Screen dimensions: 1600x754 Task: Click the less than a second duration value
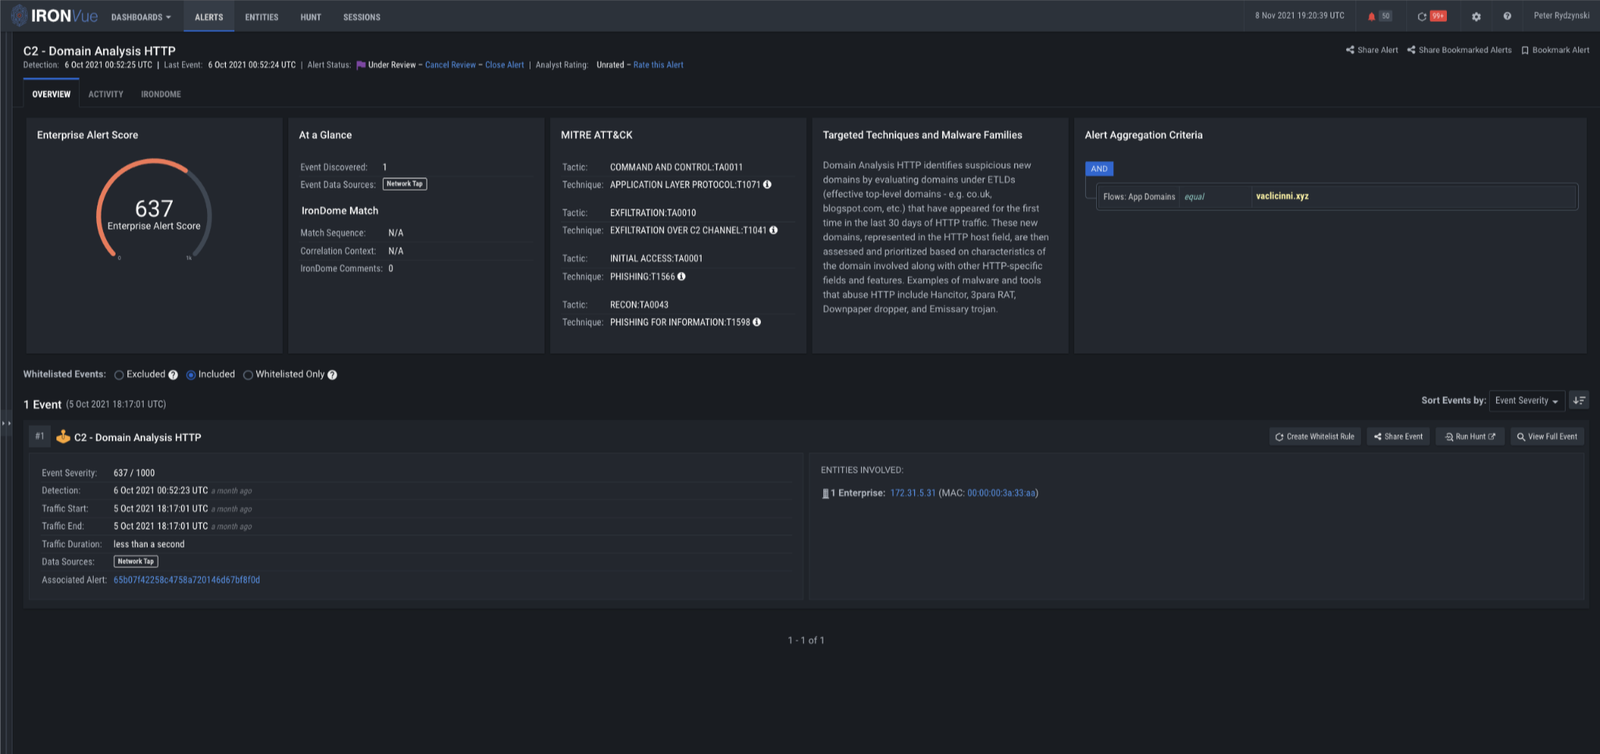click(149, 545)
